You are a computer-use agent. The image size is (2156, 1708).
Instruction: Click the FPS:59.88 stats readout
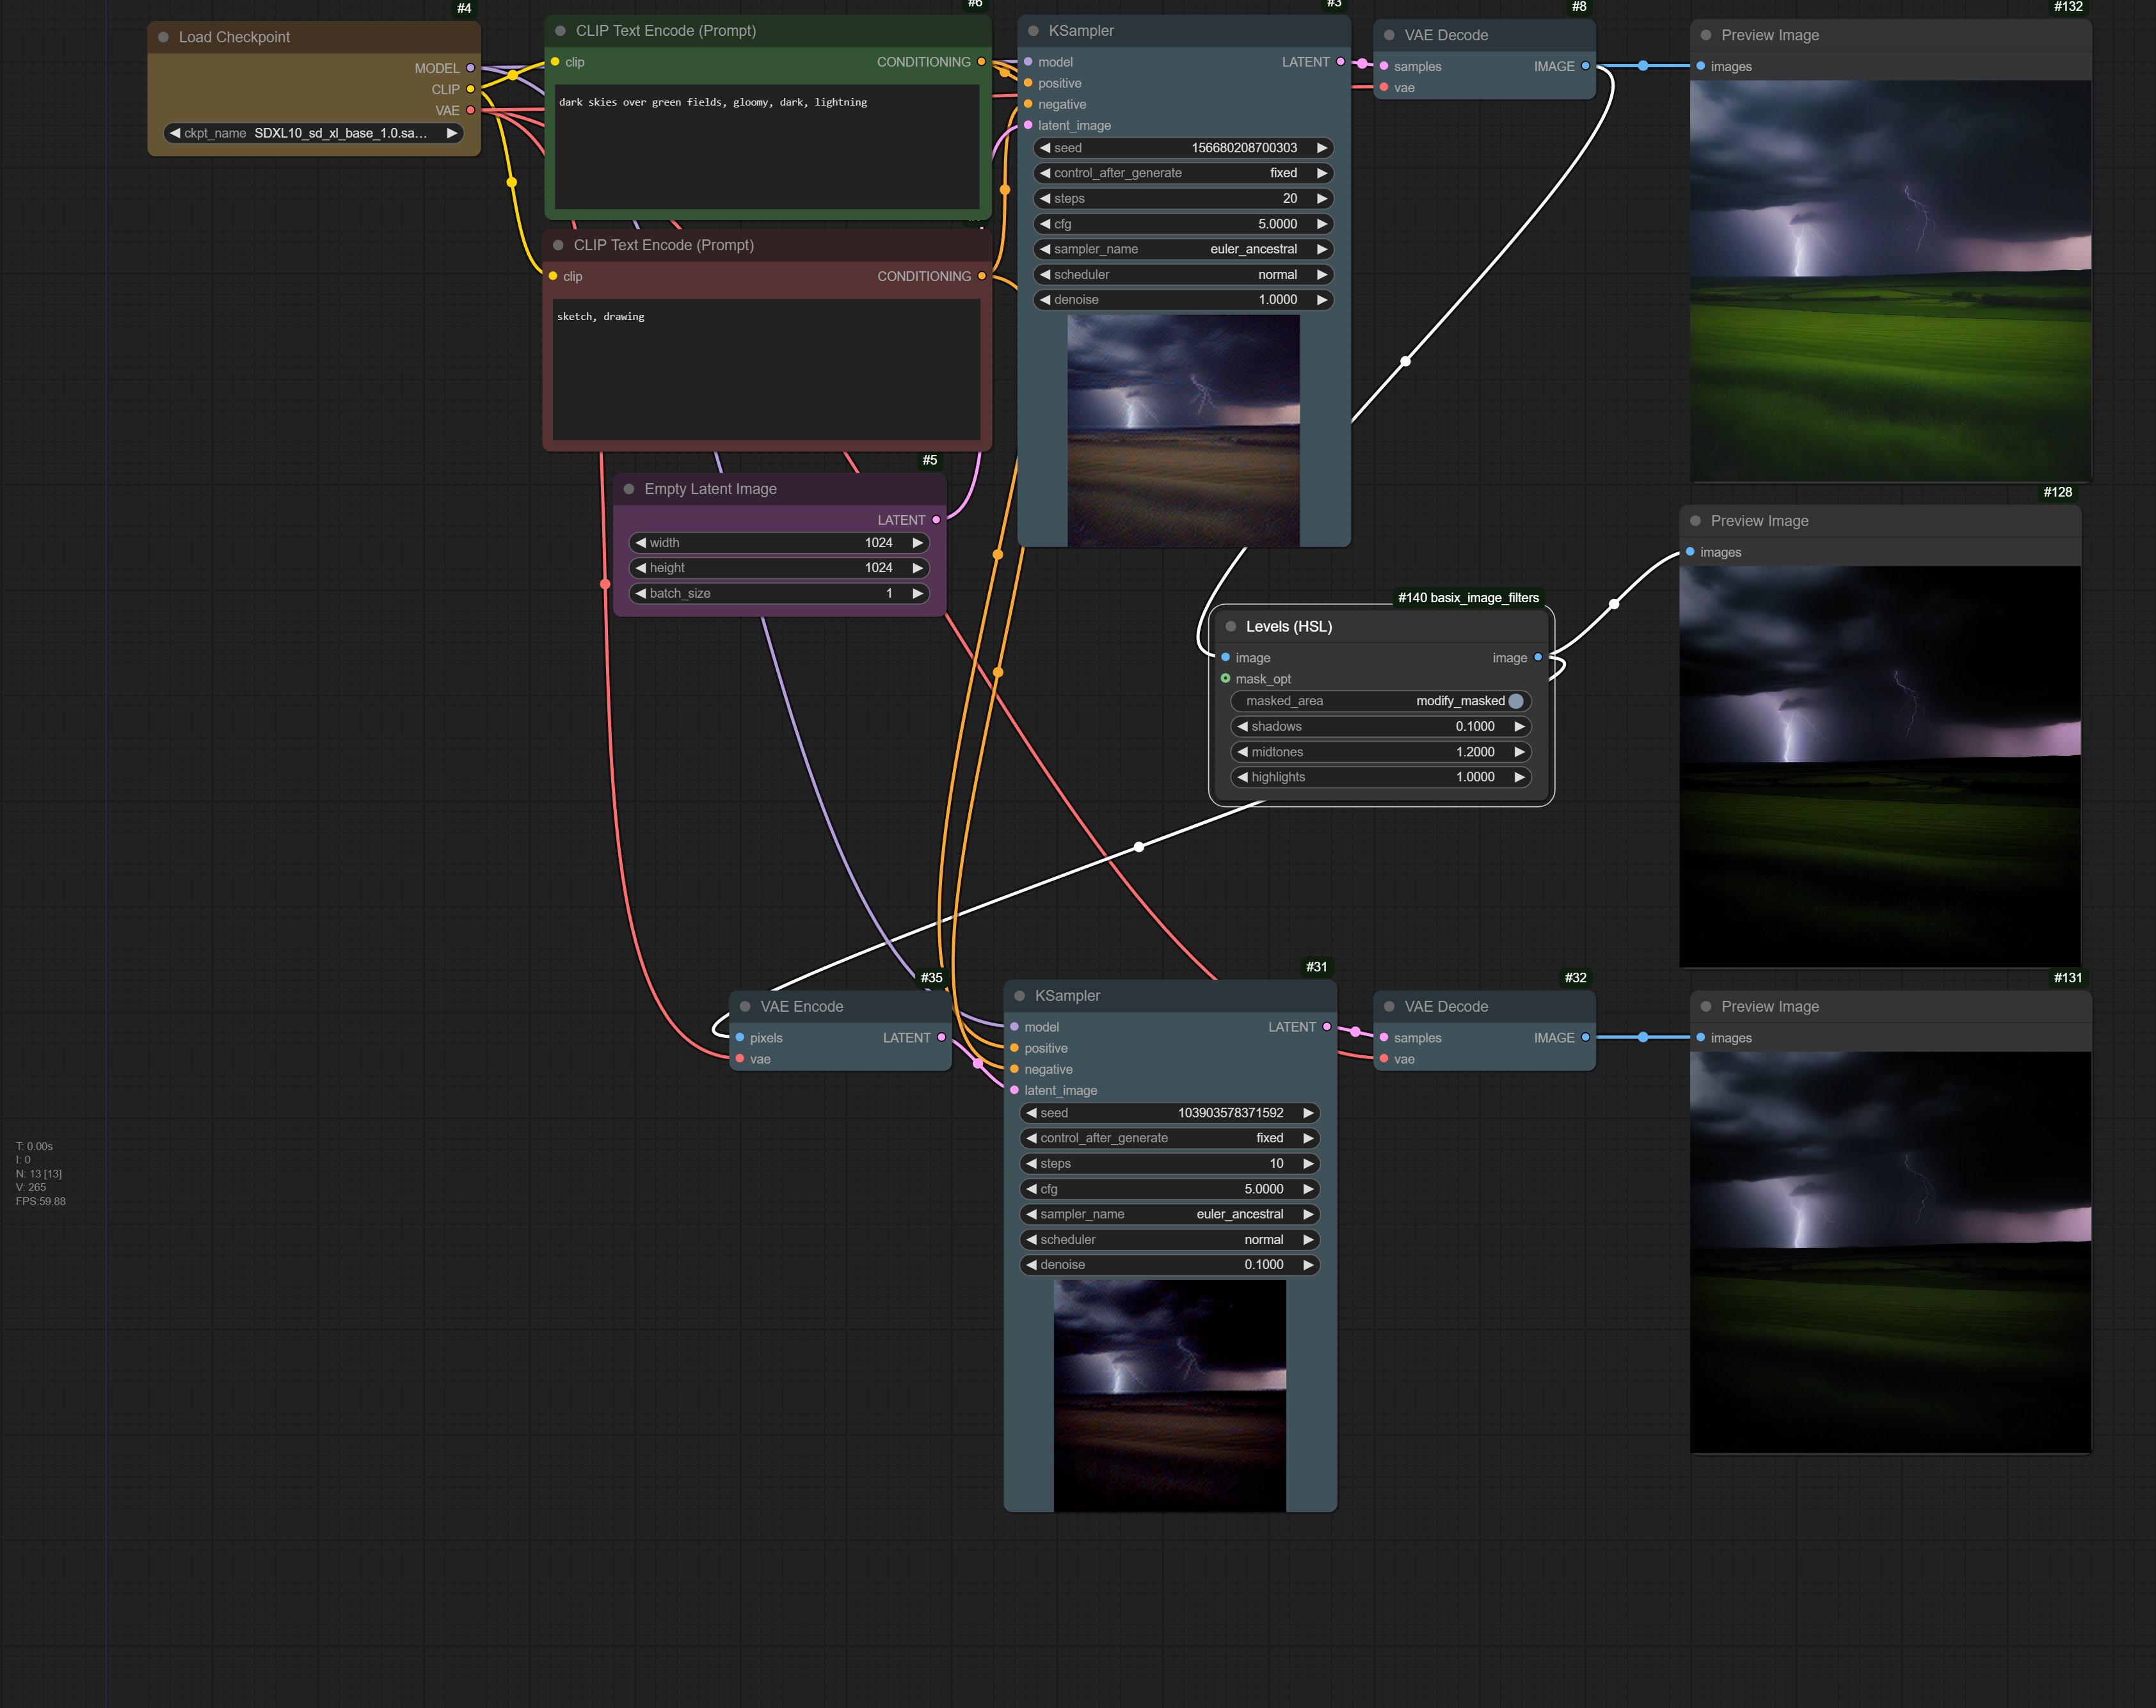tap(41, 1201)
